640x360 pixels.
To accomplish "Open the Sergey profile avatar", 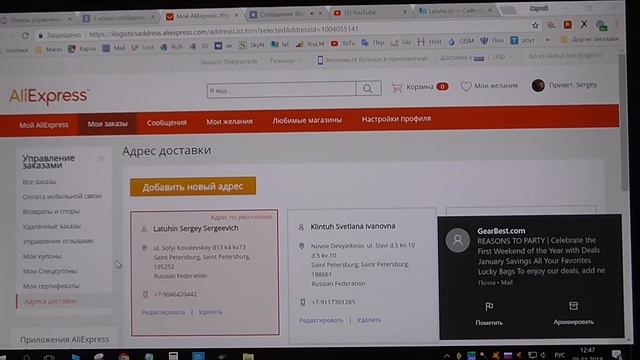I will pyautogui.click(x=538, y=85).
